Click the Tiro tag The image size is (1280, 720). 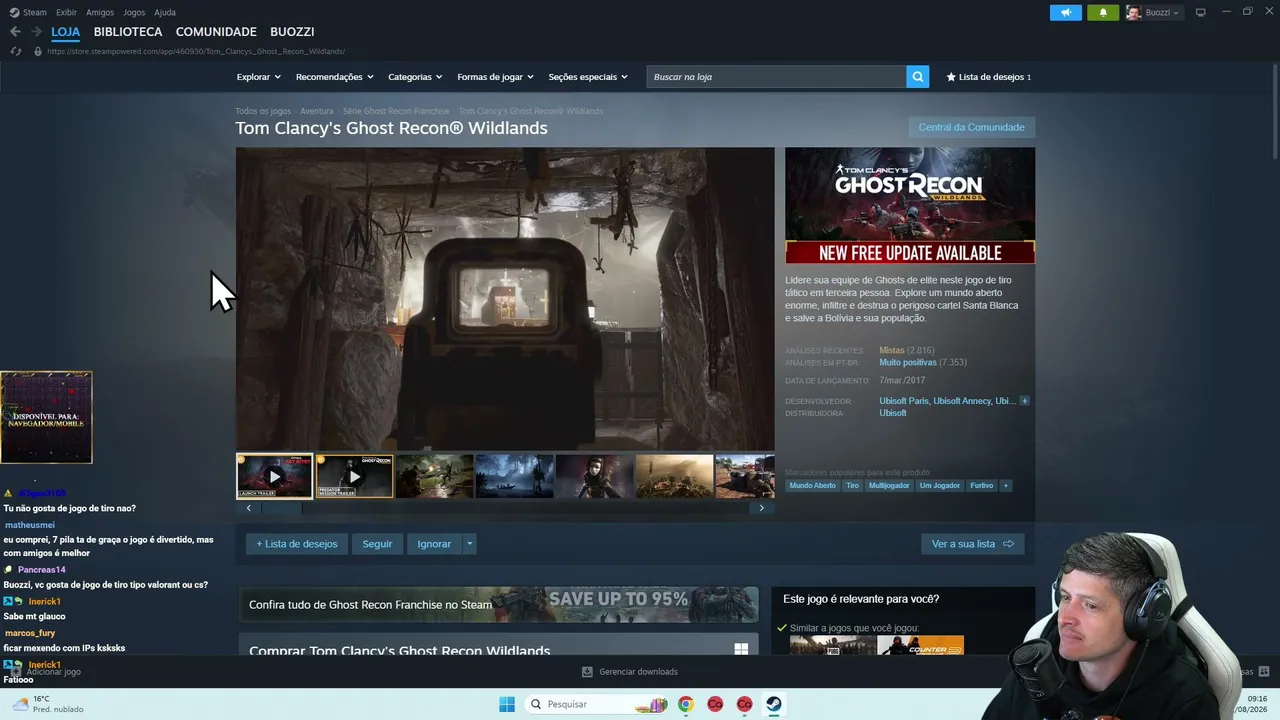tap(852, 486)
